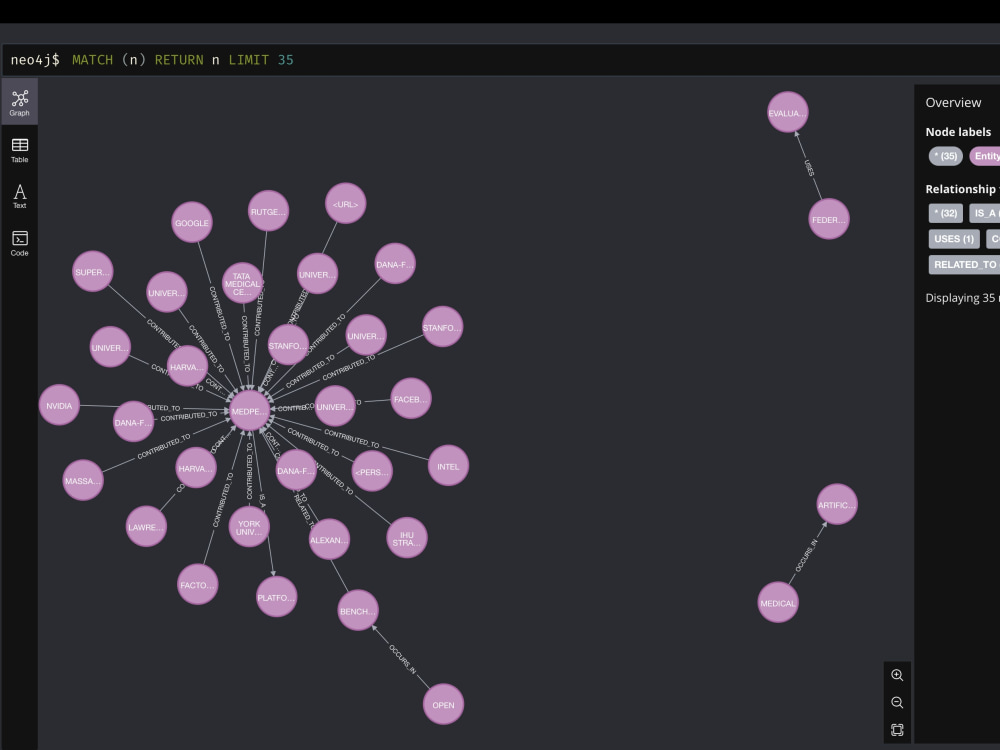Select the Entity node label chip
The image size is (1000, 750).
[985, 156]
